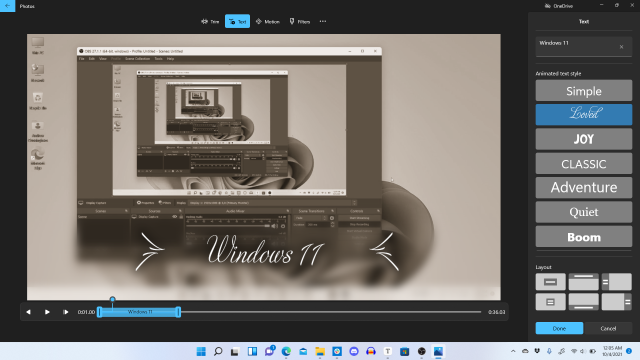Choose the Boom animated text style
640x360 pixels.
584,236
